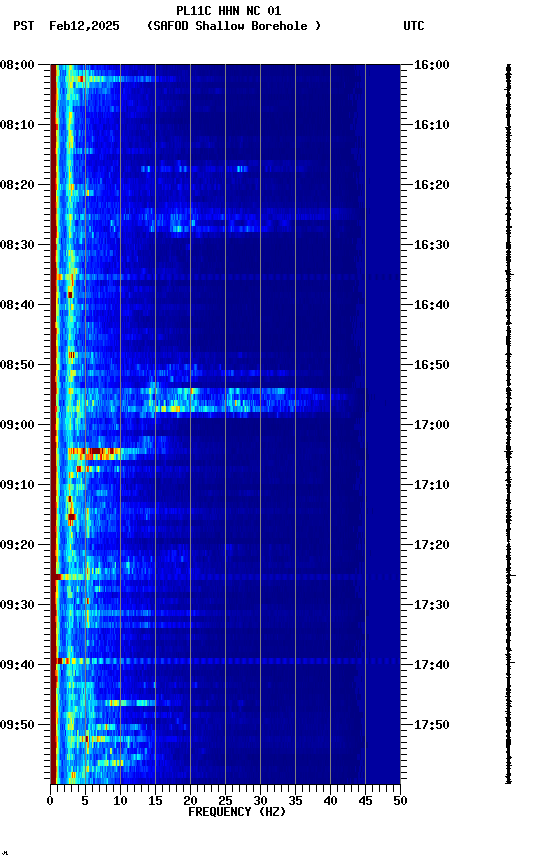This screenshot has width=552, height=864.
Task: Click the 15 Hz frequency axis label
Action: [x=155, y=801]
